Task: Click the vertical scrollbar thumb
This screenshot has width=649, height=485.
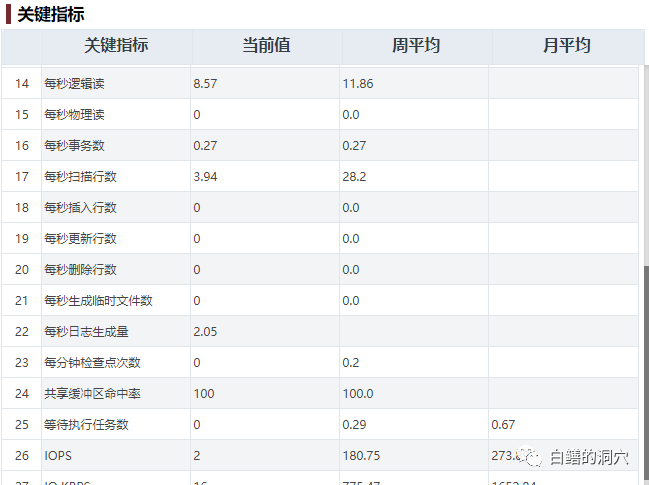Action: point(647,375)
